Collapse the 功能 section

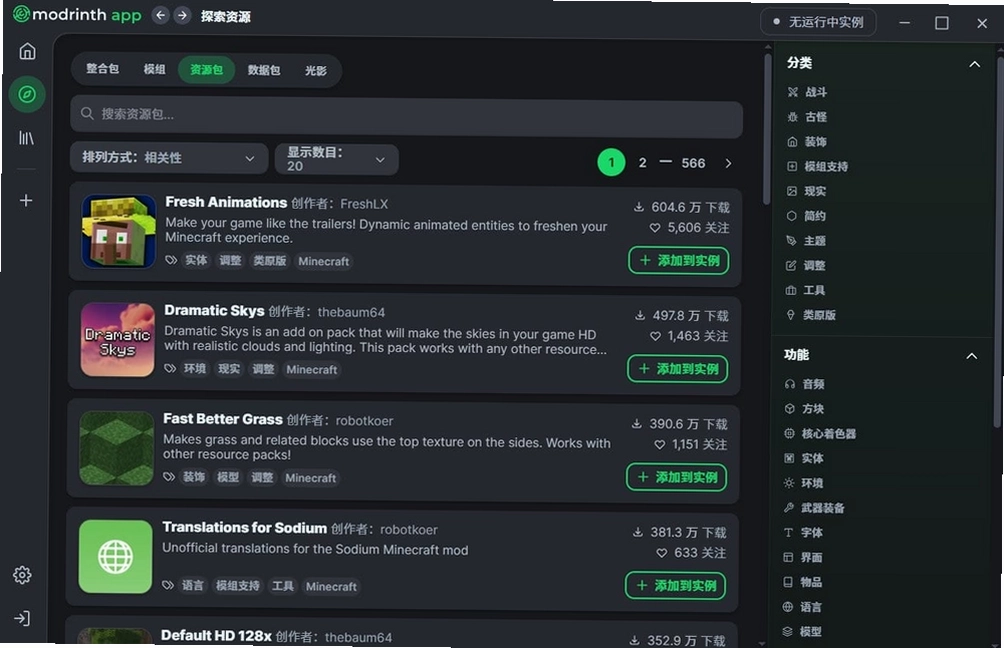click(971, 356)
